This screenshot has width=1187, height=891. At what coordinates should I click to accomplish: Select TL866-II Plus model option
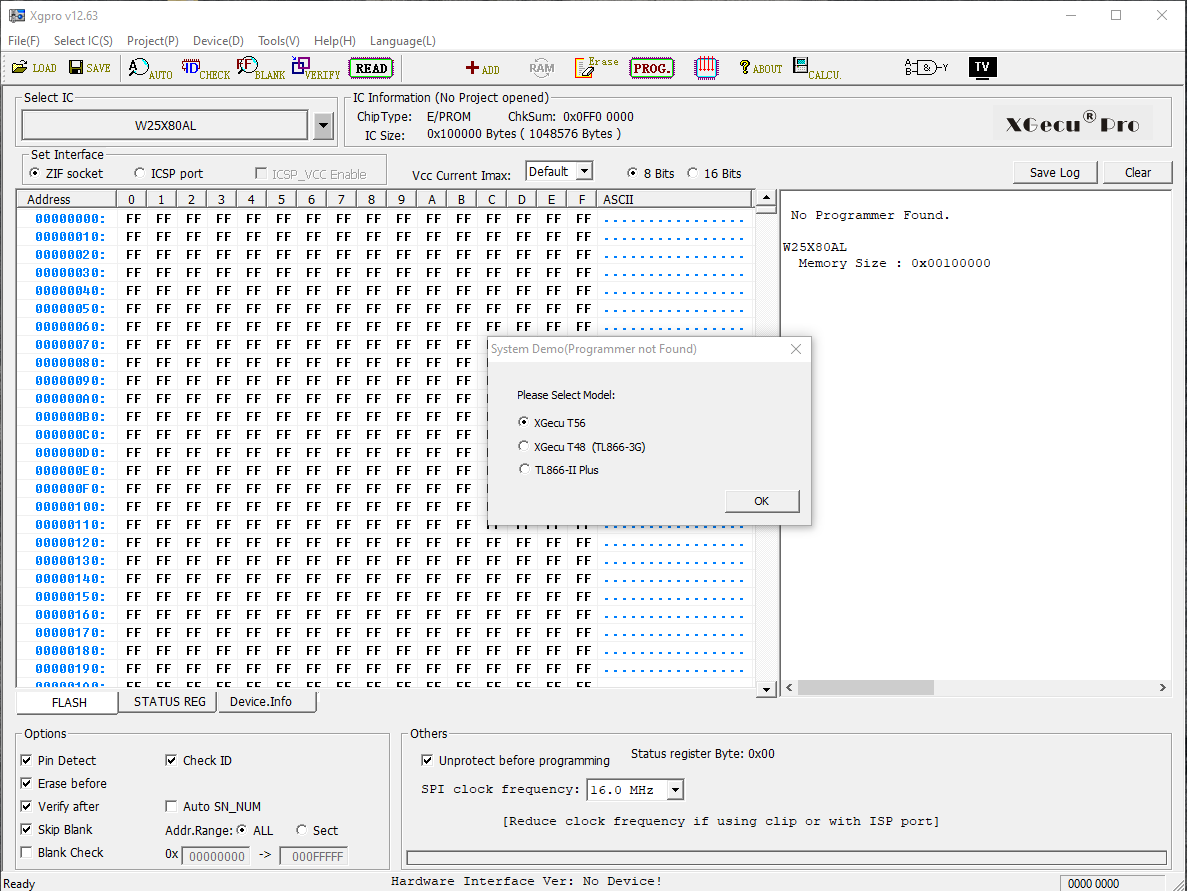tap(523, 469)
